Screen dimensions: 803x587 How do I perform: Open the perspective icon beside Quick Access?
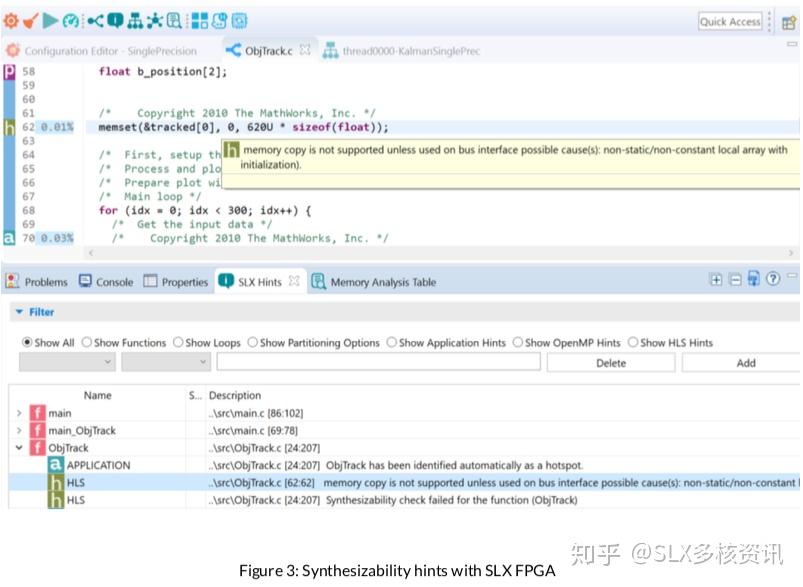point(789,23)
